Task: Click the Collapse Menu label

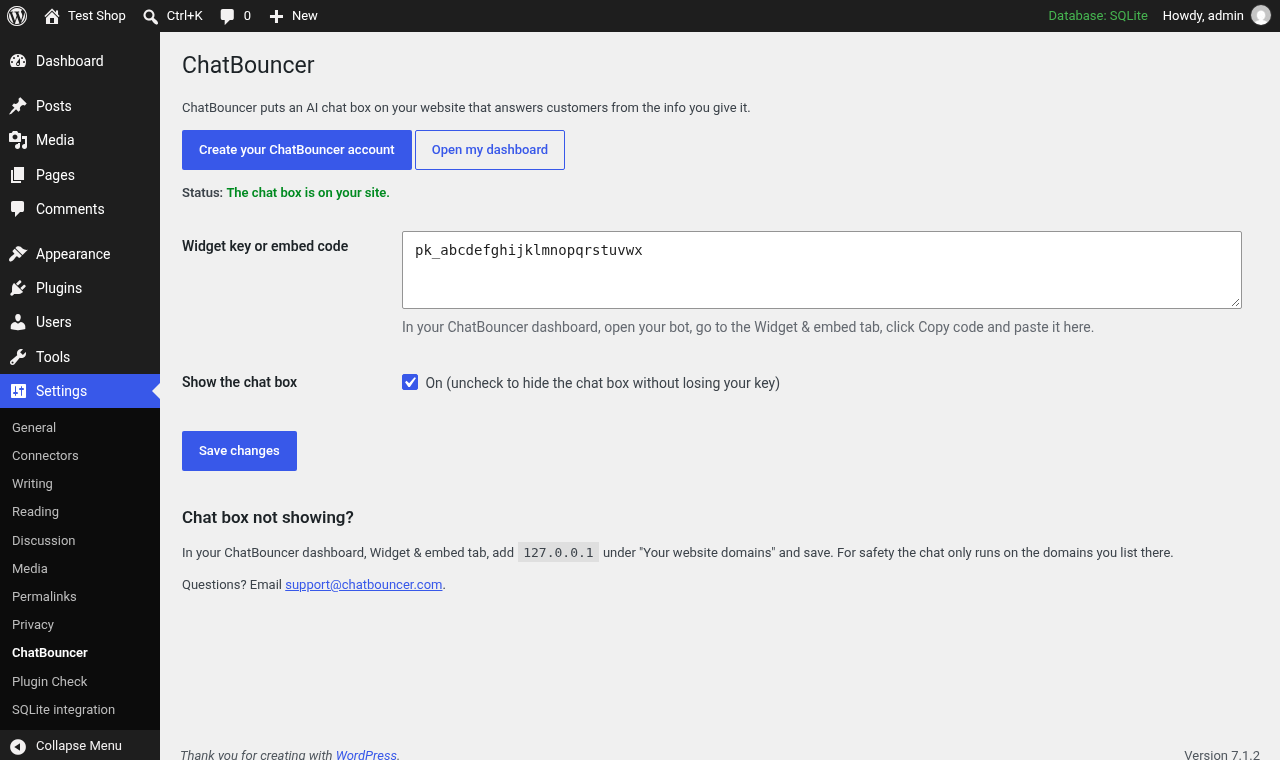Action: pyautogui.click(x=79, y=746)
